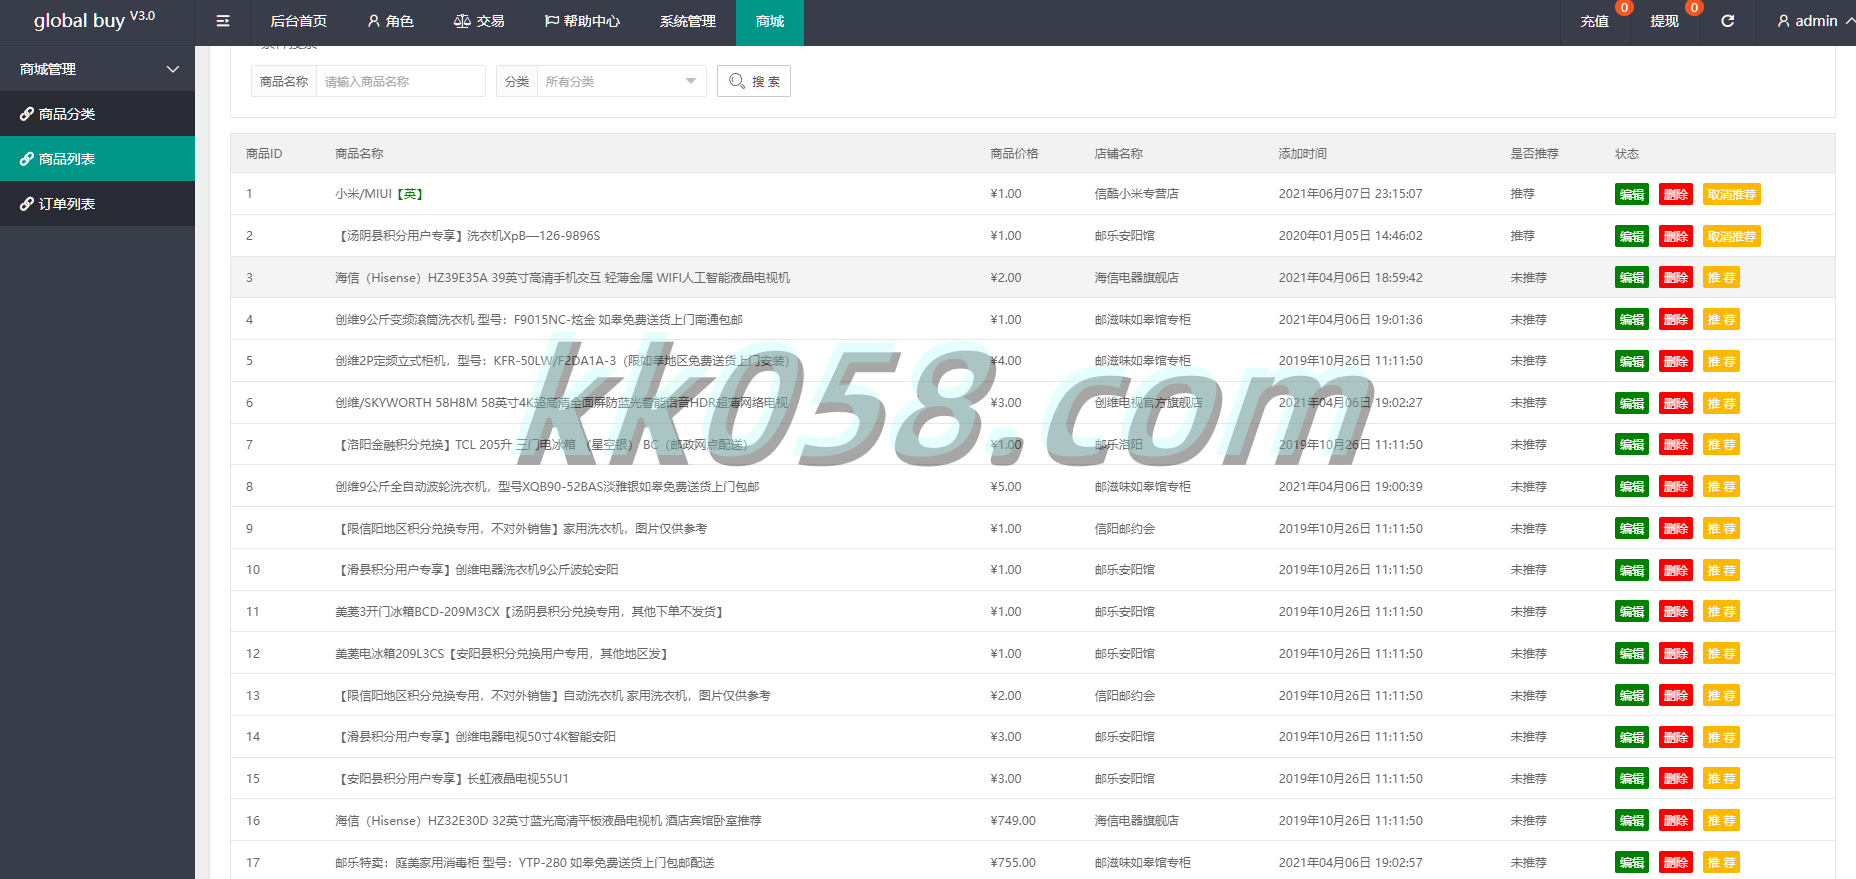Click the 倍酷小米专营店 store name
This screenshot has width=1856, height=879.
pos(1136,194)
